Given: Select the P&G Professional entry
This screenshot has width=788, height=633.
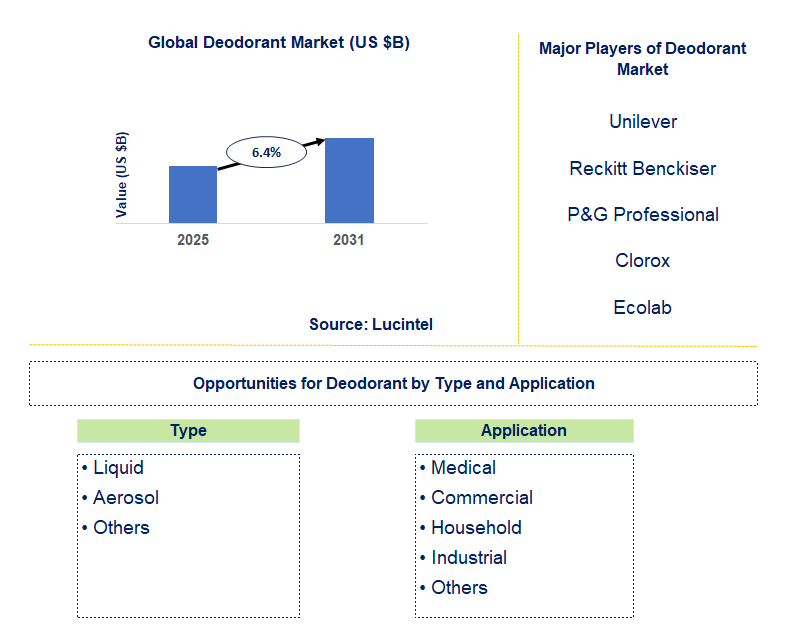Looking at the screenshot, I should coord(643,215).
